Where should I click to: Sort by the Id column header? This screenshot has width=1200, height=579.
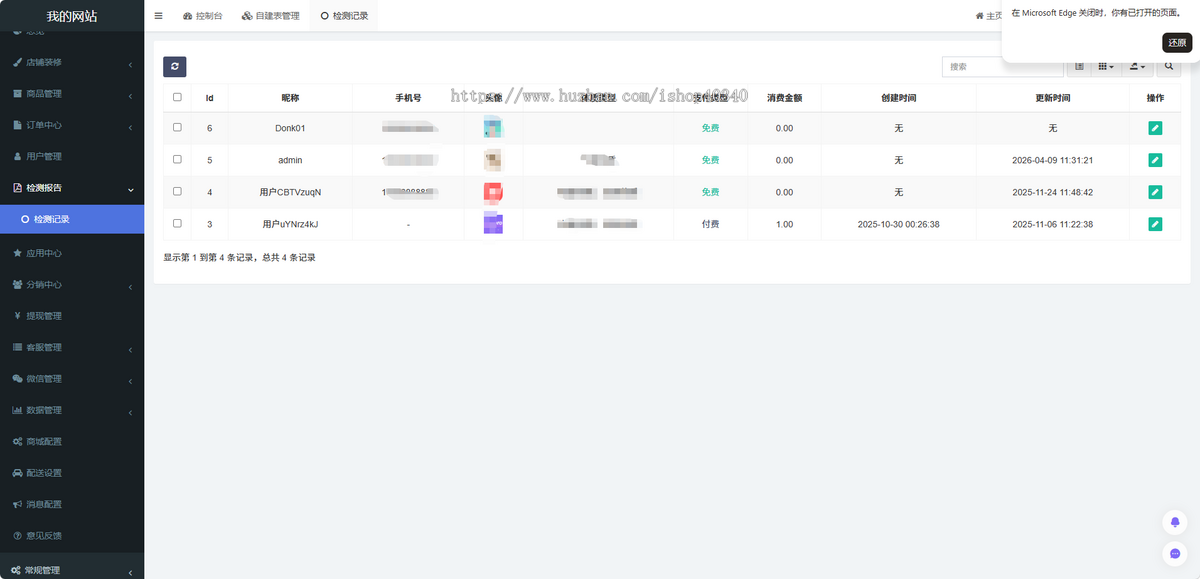tap(210, 98)
